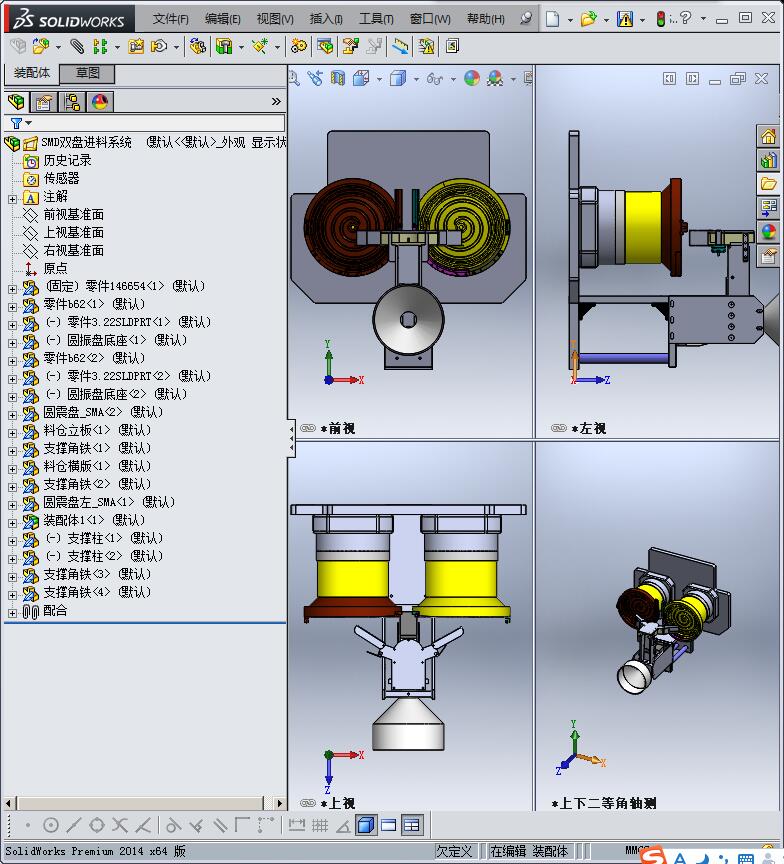The image size is (784, 864).
Task: Toggle the view link icon beside *上视
Action: click(308, 803)
